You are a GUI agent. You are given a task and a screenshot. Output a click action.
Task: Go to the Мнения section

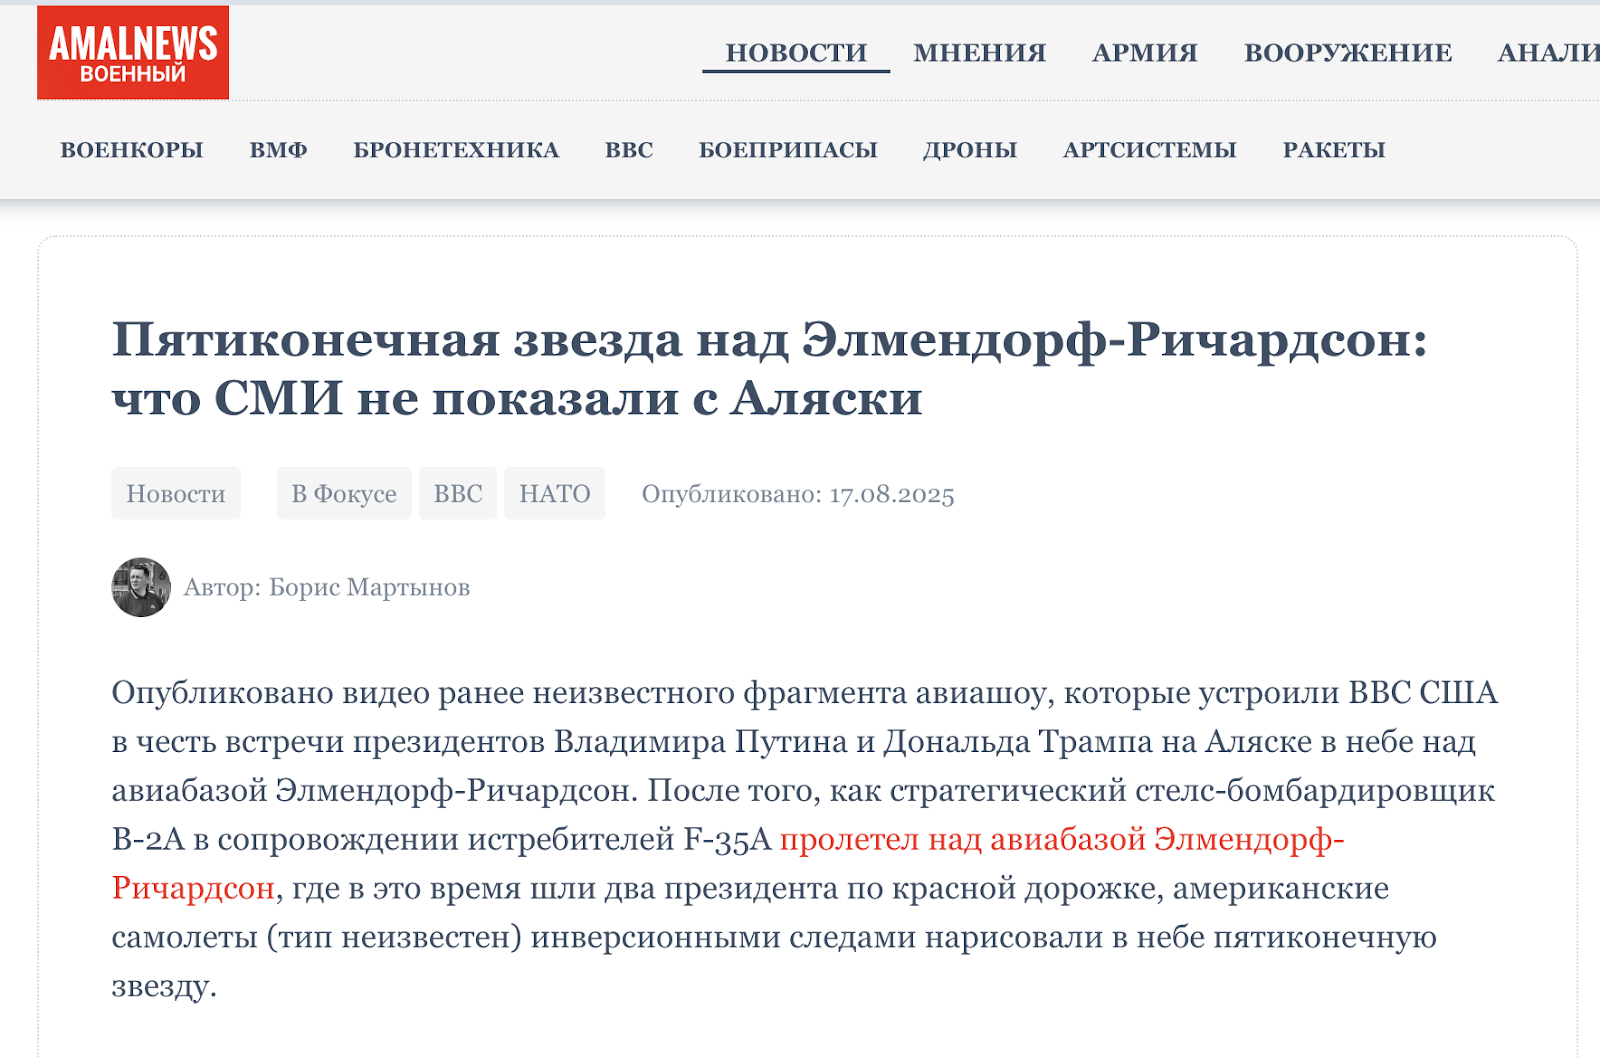click(979, 53)
